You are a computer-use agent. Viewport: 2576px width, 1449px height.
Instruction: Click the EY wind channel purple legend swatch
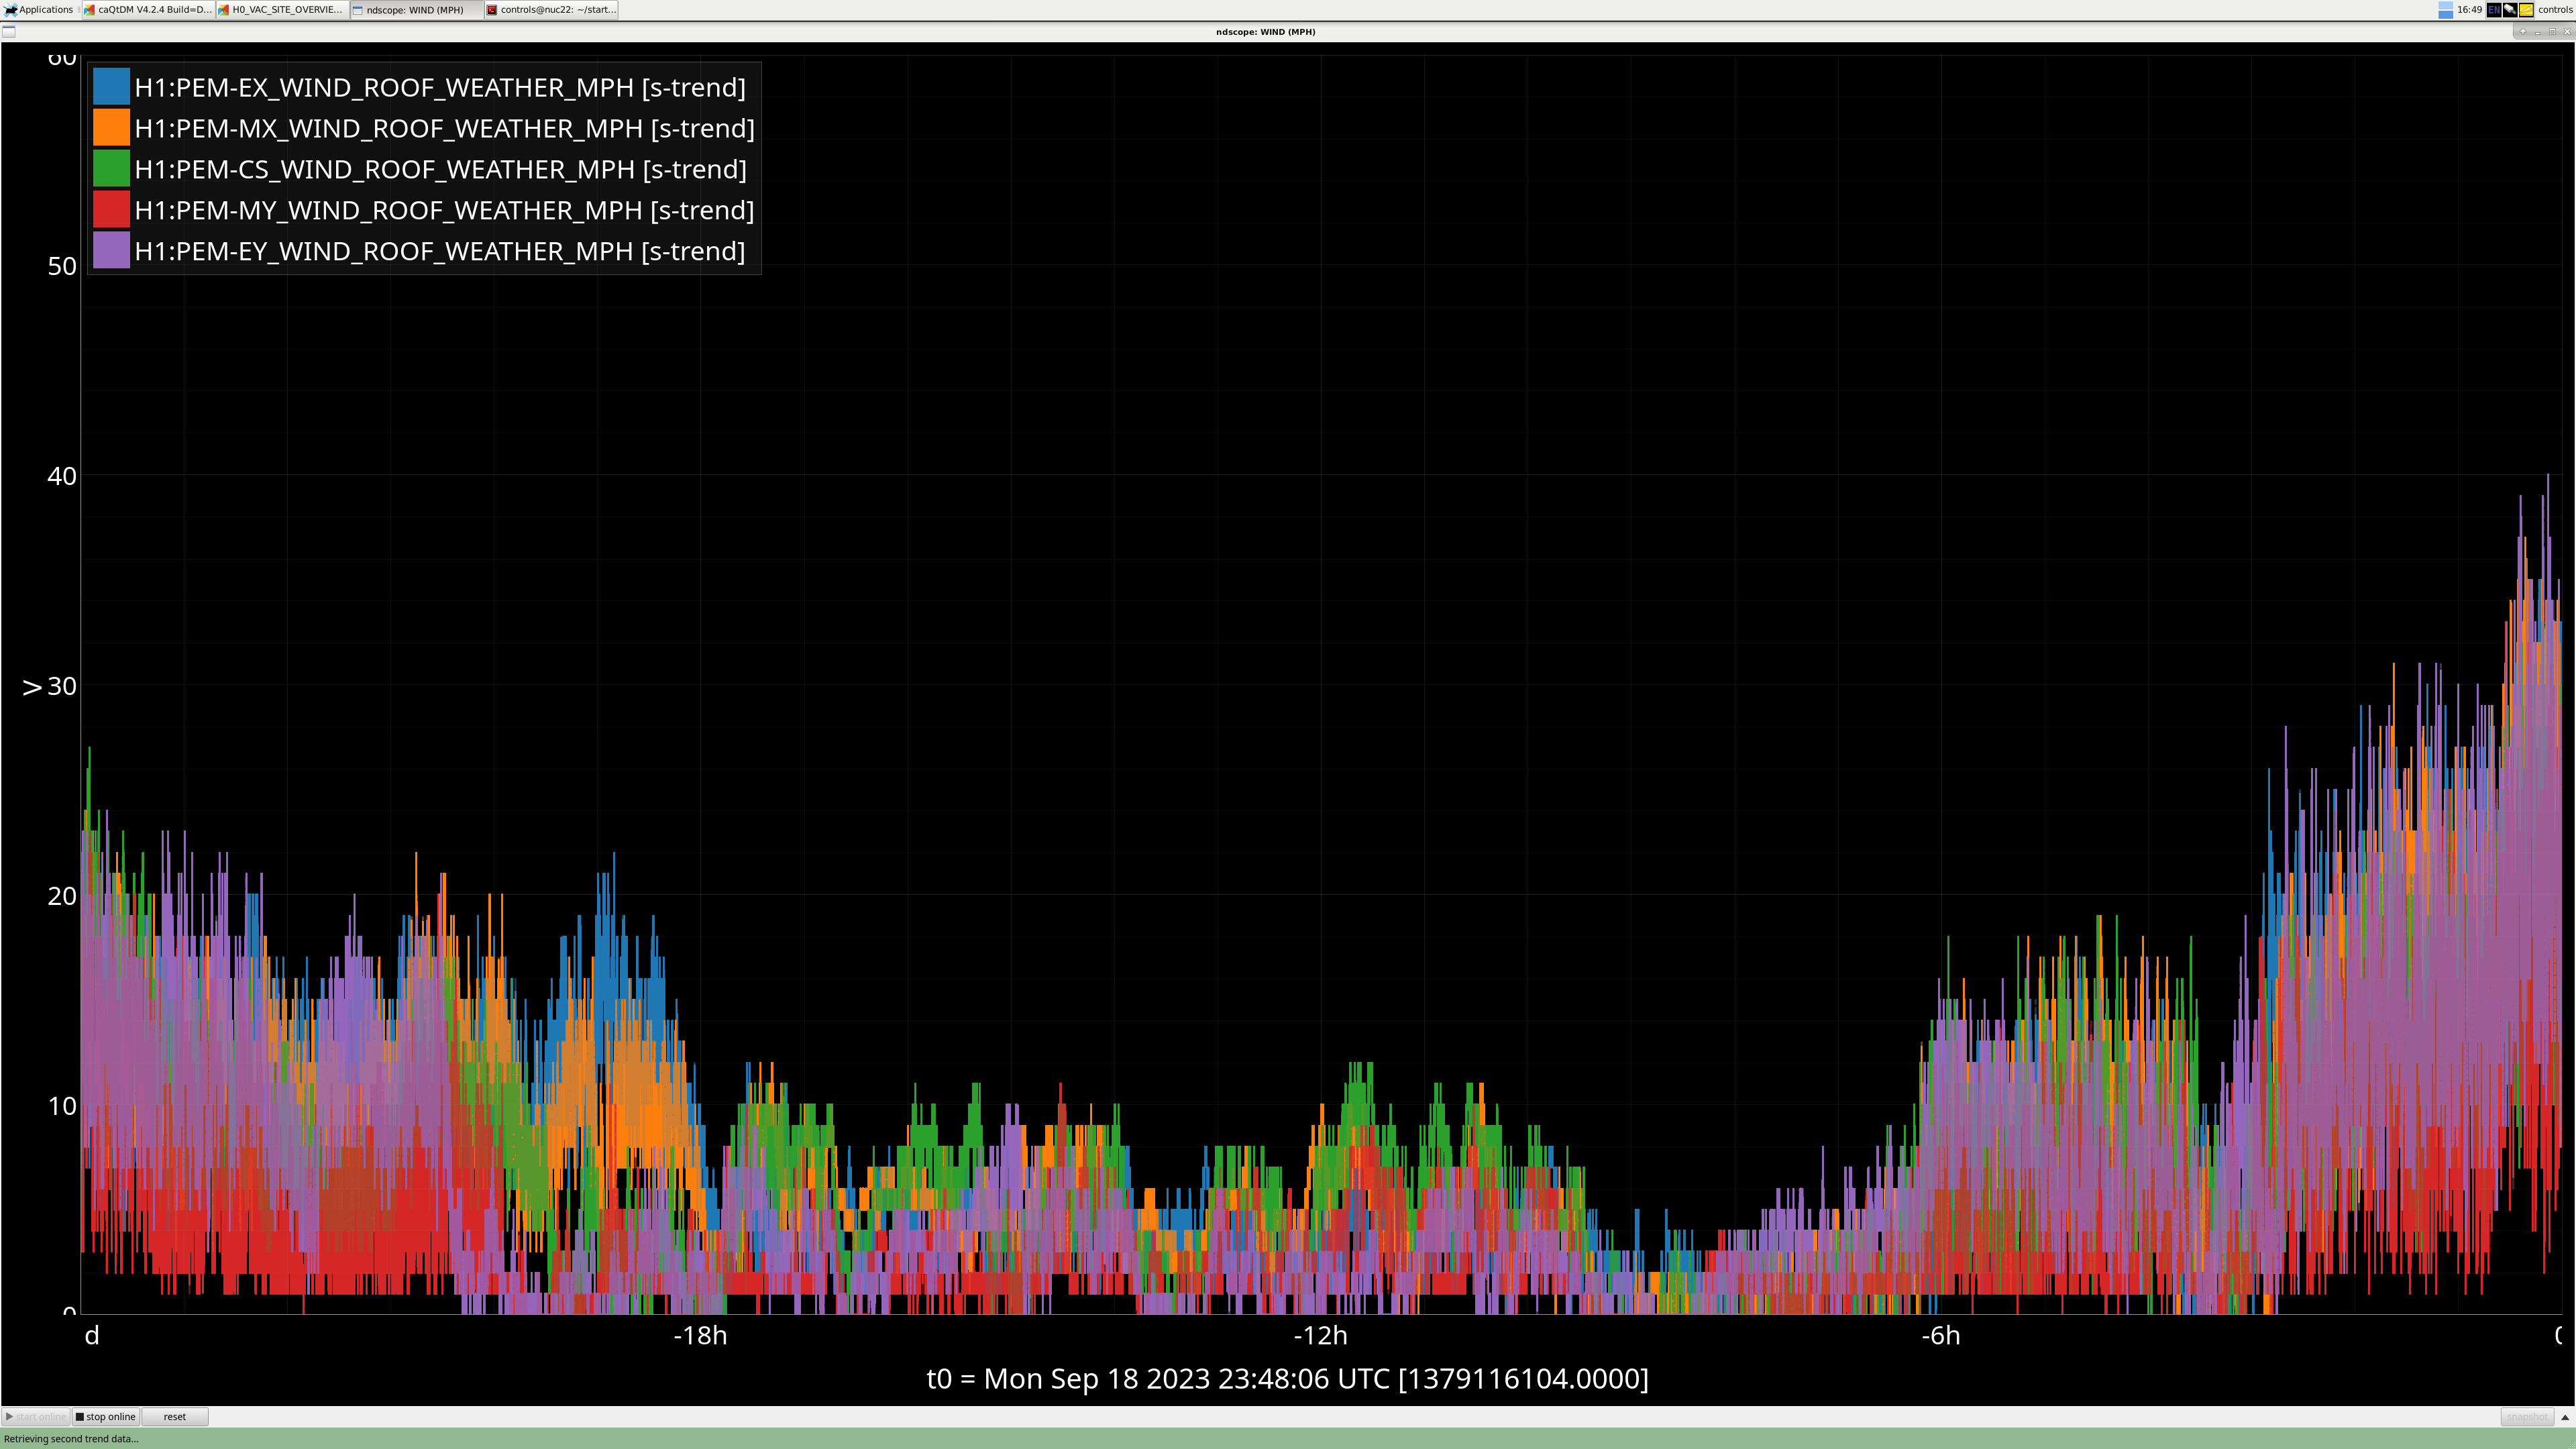(x=111, y=251)
